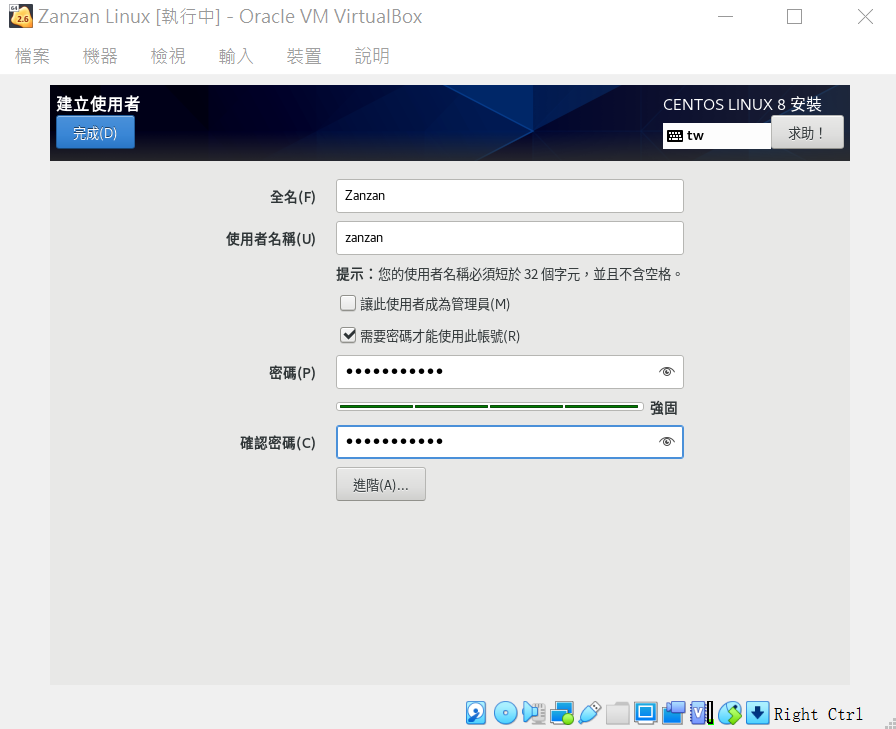896x729 pixels.
Task: Focus the 密碼 password field
Action: coord(510,372)
